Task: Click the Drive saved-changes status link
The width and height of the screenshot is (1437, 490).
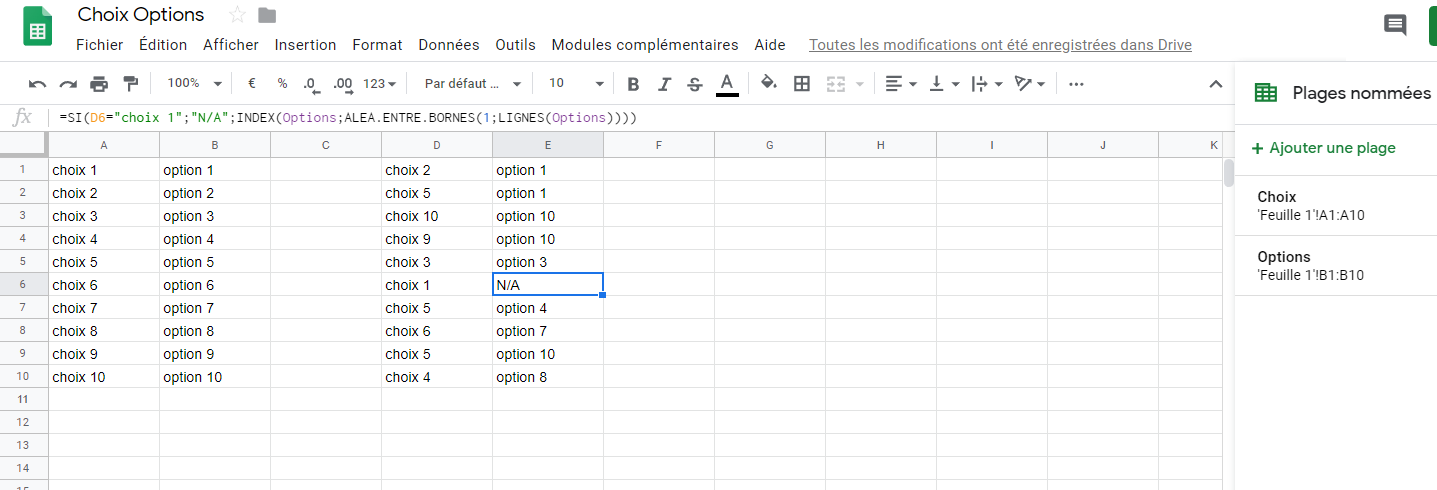Action: [x=1000, y=45]
